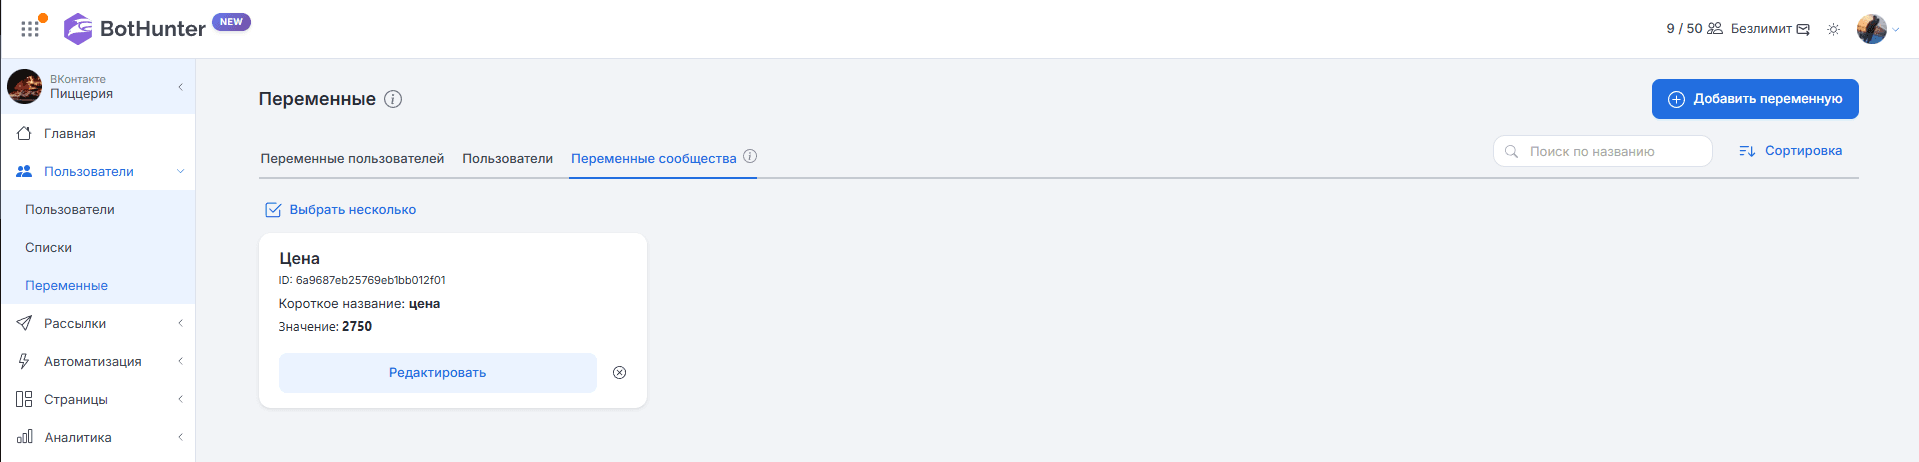Open the Безлимит mail tariff icon

1803,29
